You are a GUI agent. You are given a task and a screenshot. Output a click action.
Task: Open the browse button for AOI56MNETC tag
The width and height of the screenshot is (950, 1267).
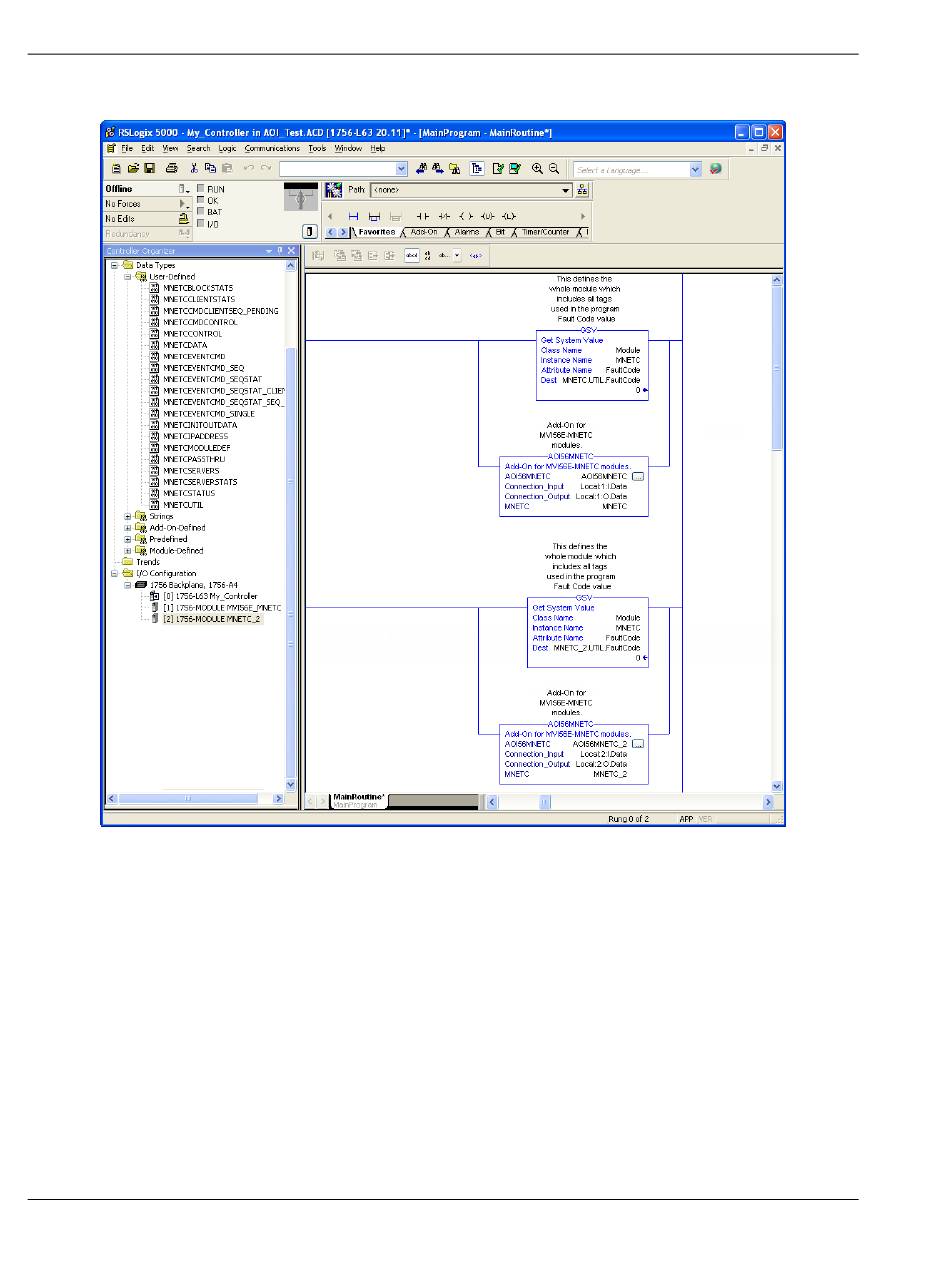[638, 477]
